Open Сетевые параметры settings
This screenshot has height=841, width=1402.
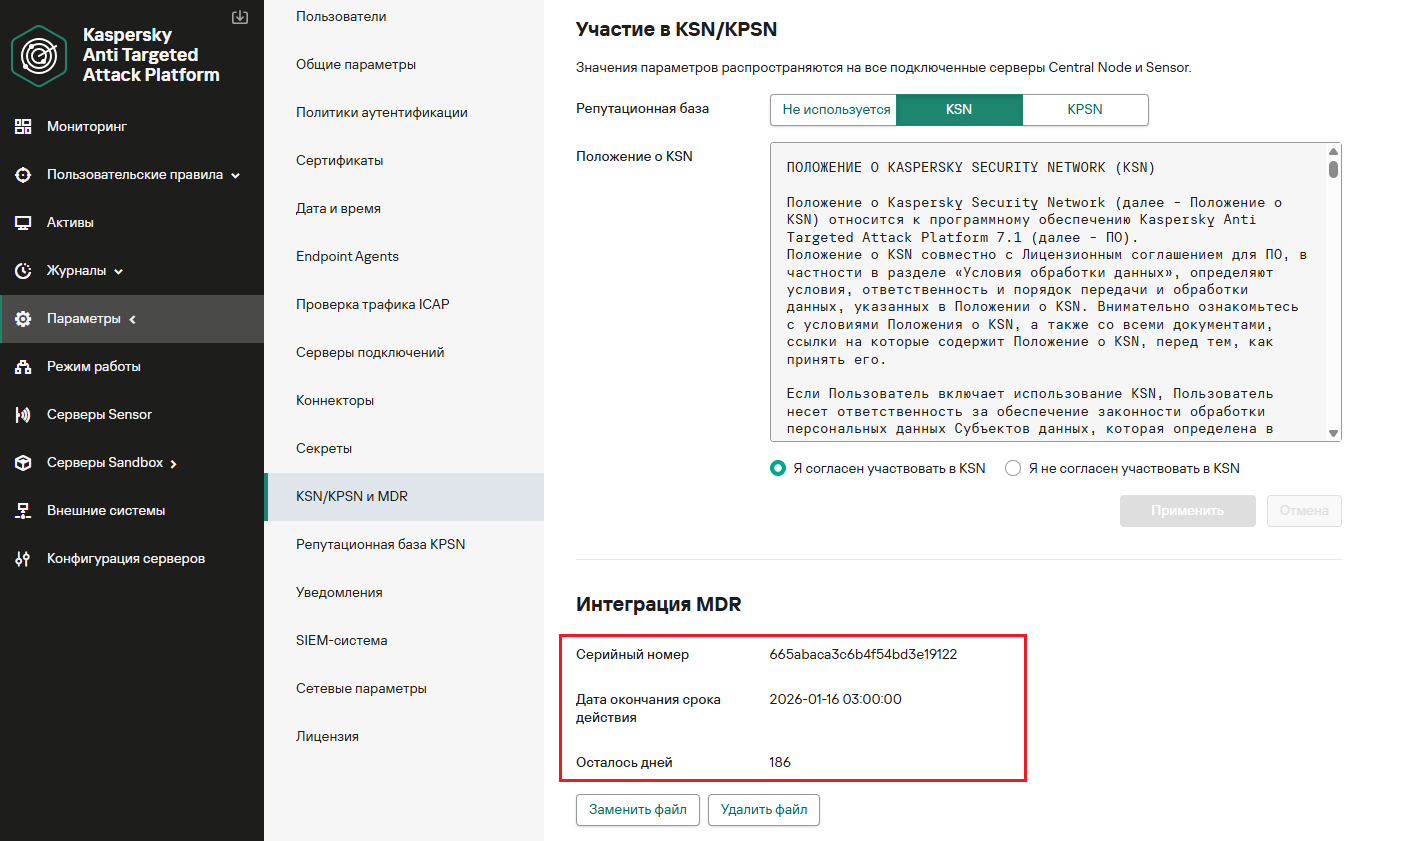pos(404,689)
